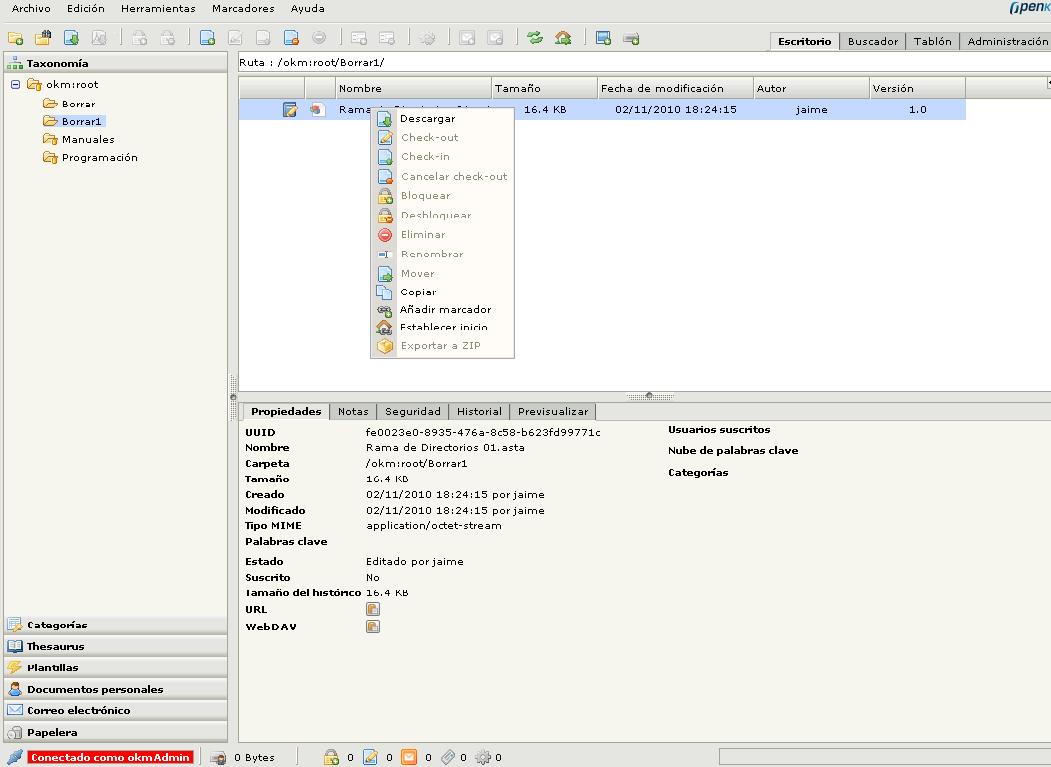
Task: Sort by the Autor column header
Action: (811, 88)
